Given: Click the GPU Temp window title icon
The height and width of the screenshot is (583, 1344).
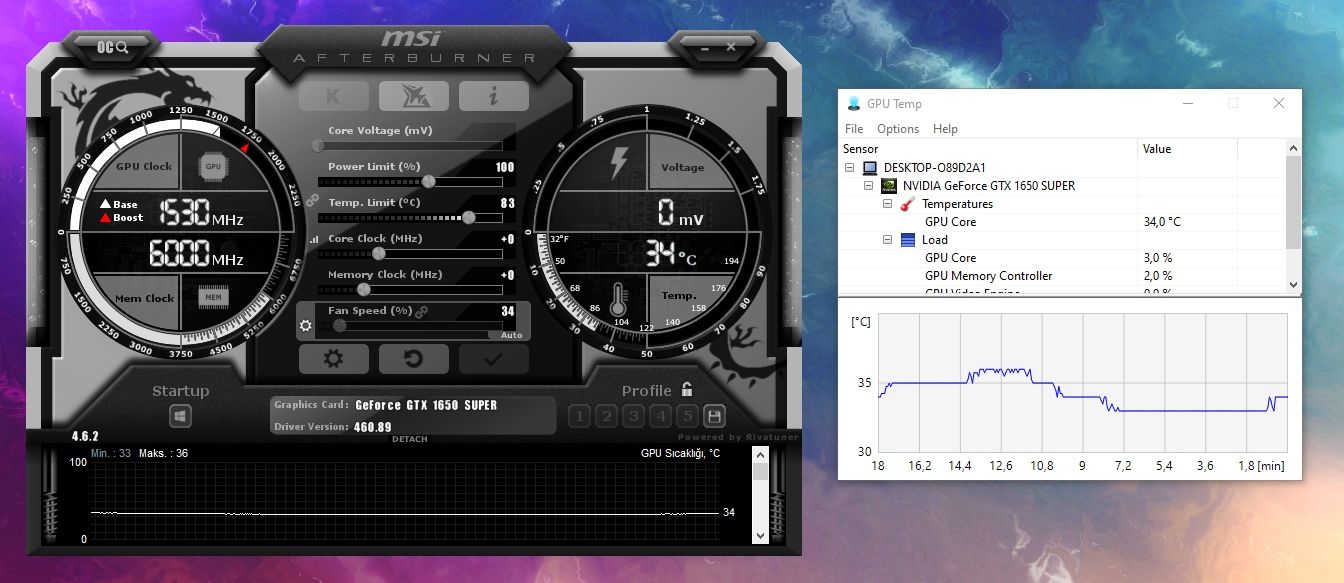Looking at the screenshot, I should tap(854, 103).
